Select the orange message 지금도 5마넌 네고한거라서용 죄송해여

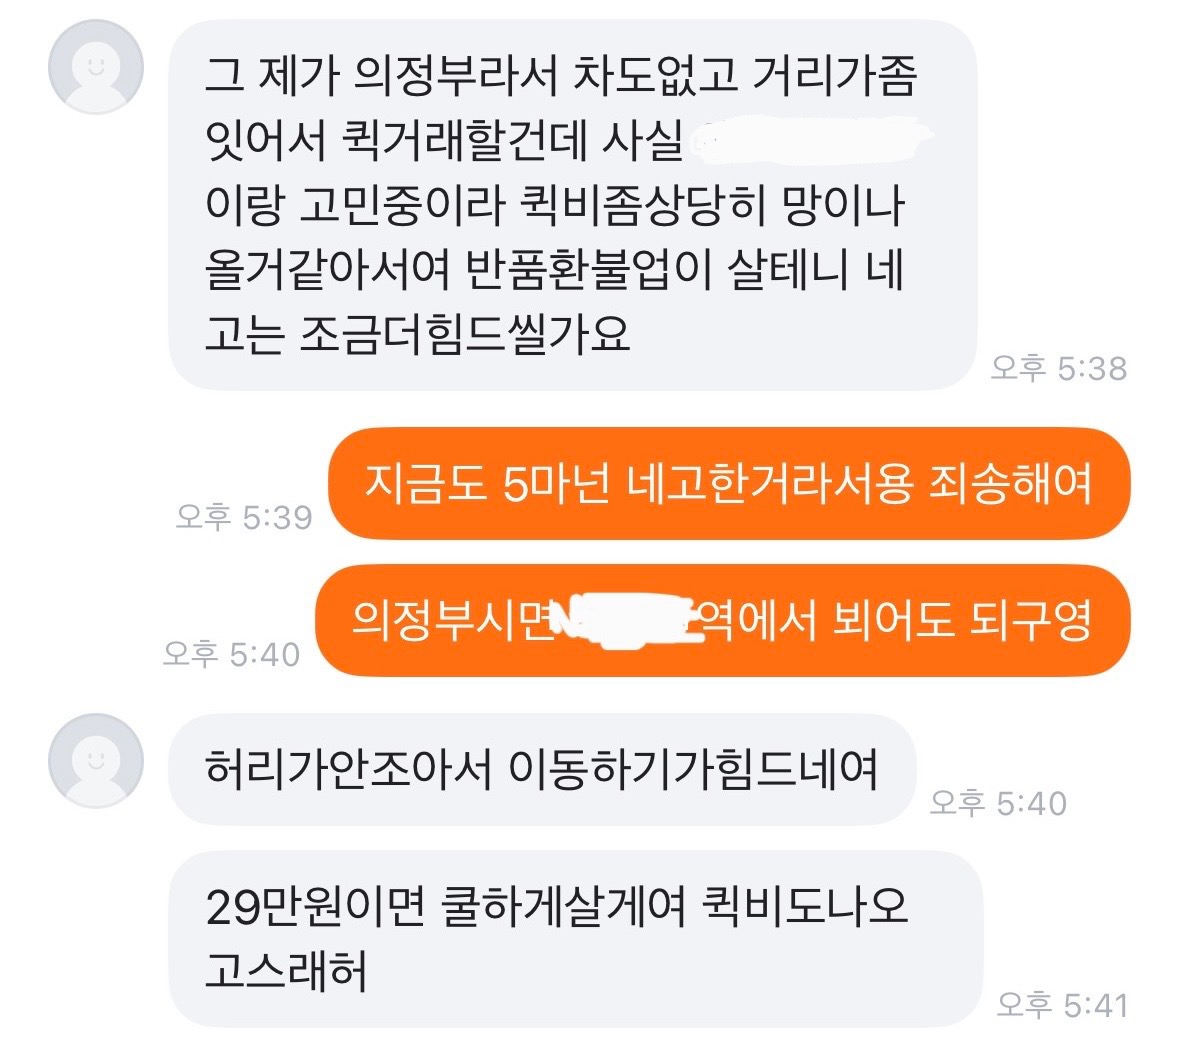pyautogui.click(x=729, y=484)
